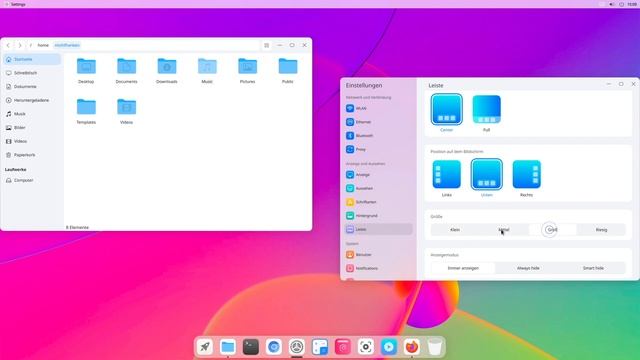The image size is (640, 360).
Task: Open the trash can in the dock
Action: pos(435,347)
